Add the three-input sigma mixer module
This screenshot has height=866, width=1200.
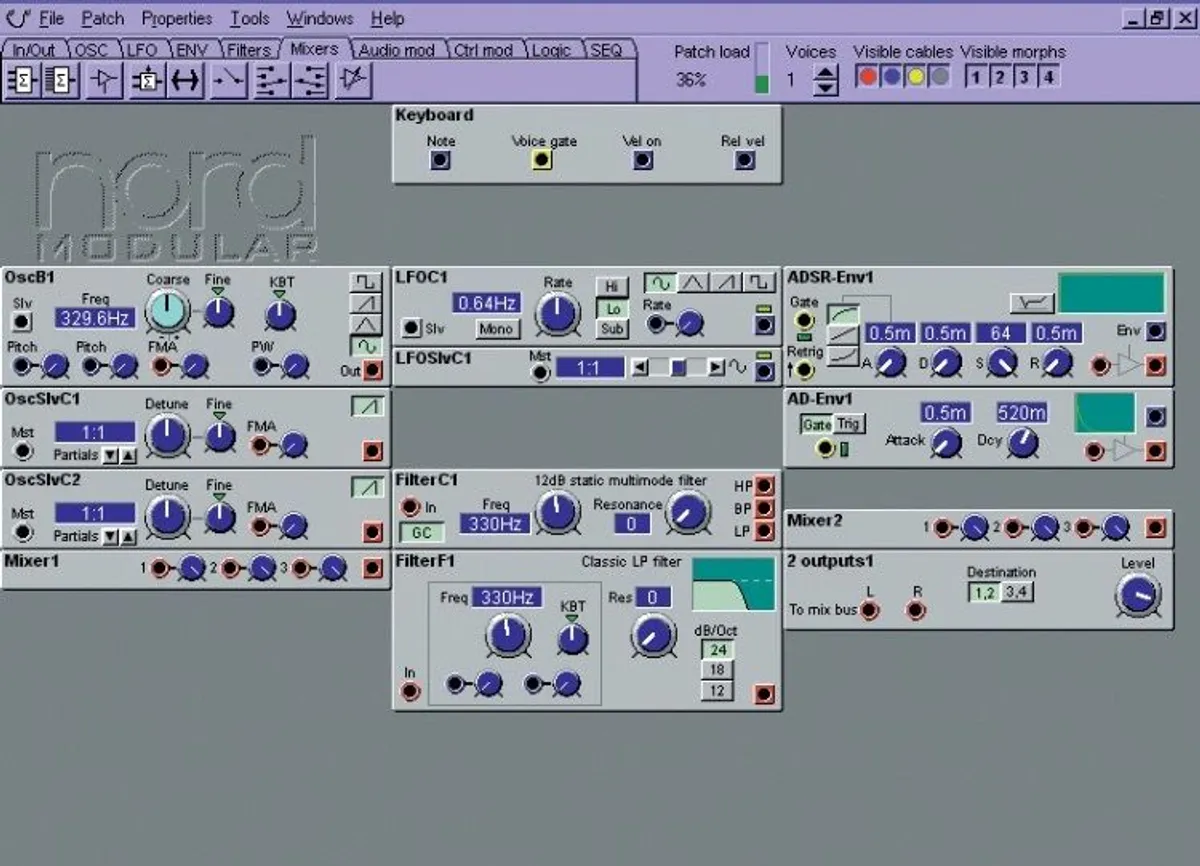click(x=22, y=80)
